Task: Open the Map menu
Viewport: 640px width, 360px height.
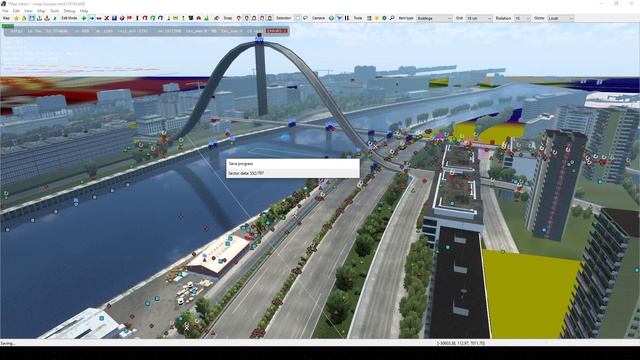Action: [x=41, y=11]
